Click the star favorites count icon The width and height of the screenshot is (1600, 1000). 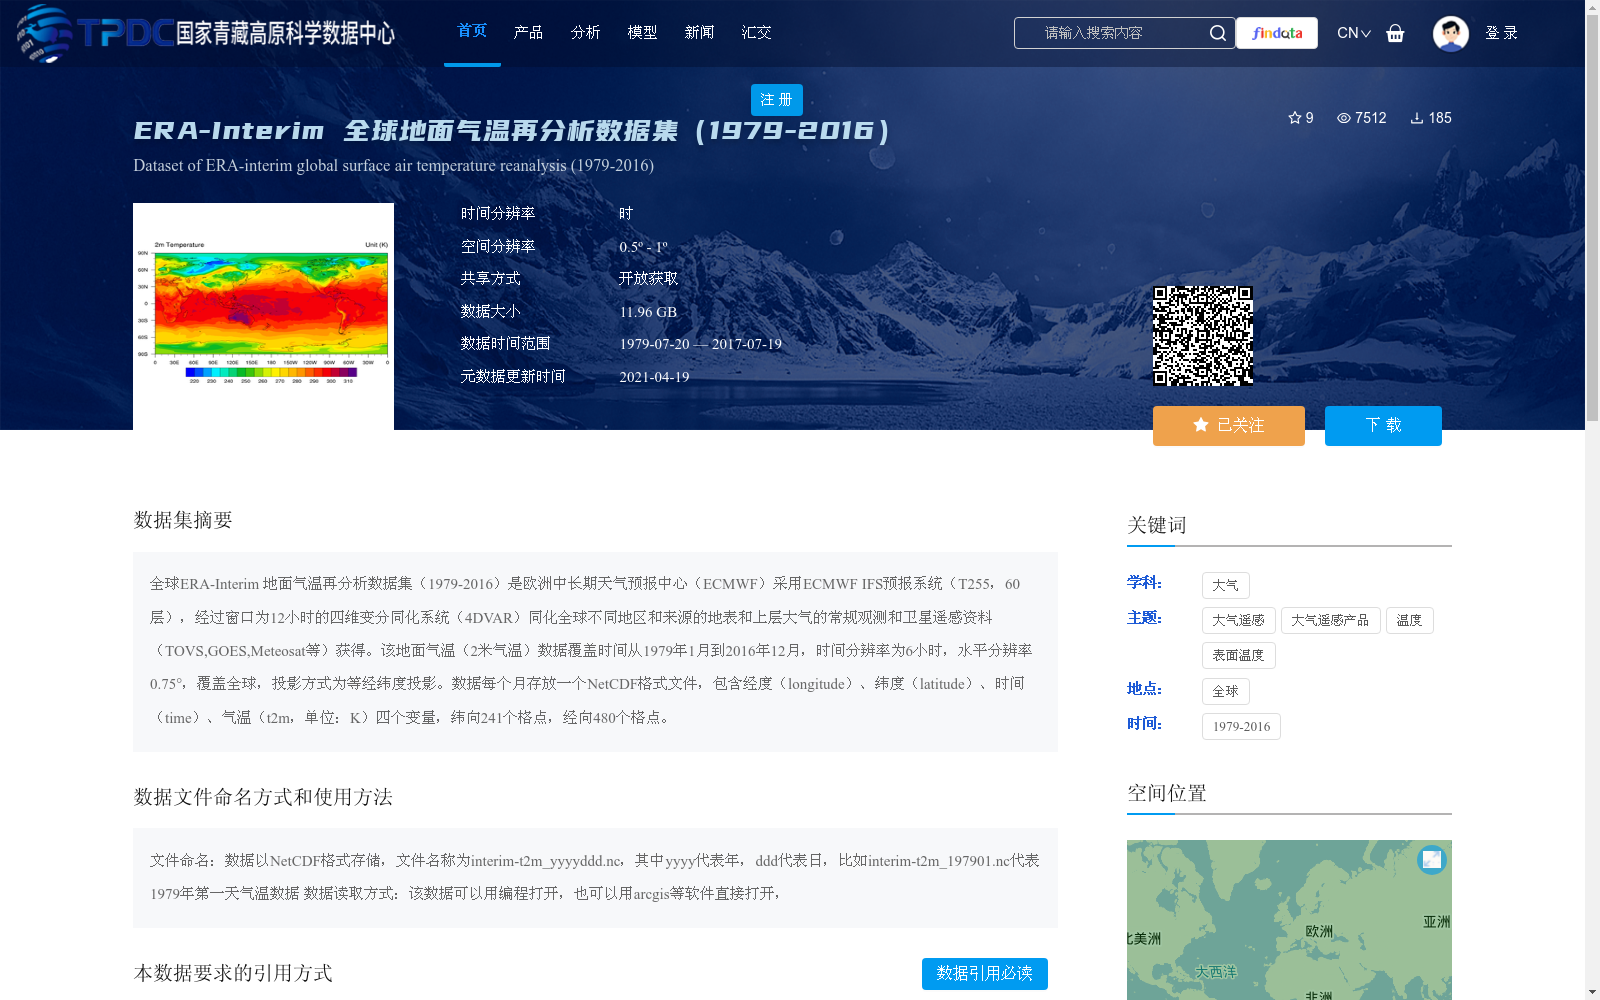1295,118
